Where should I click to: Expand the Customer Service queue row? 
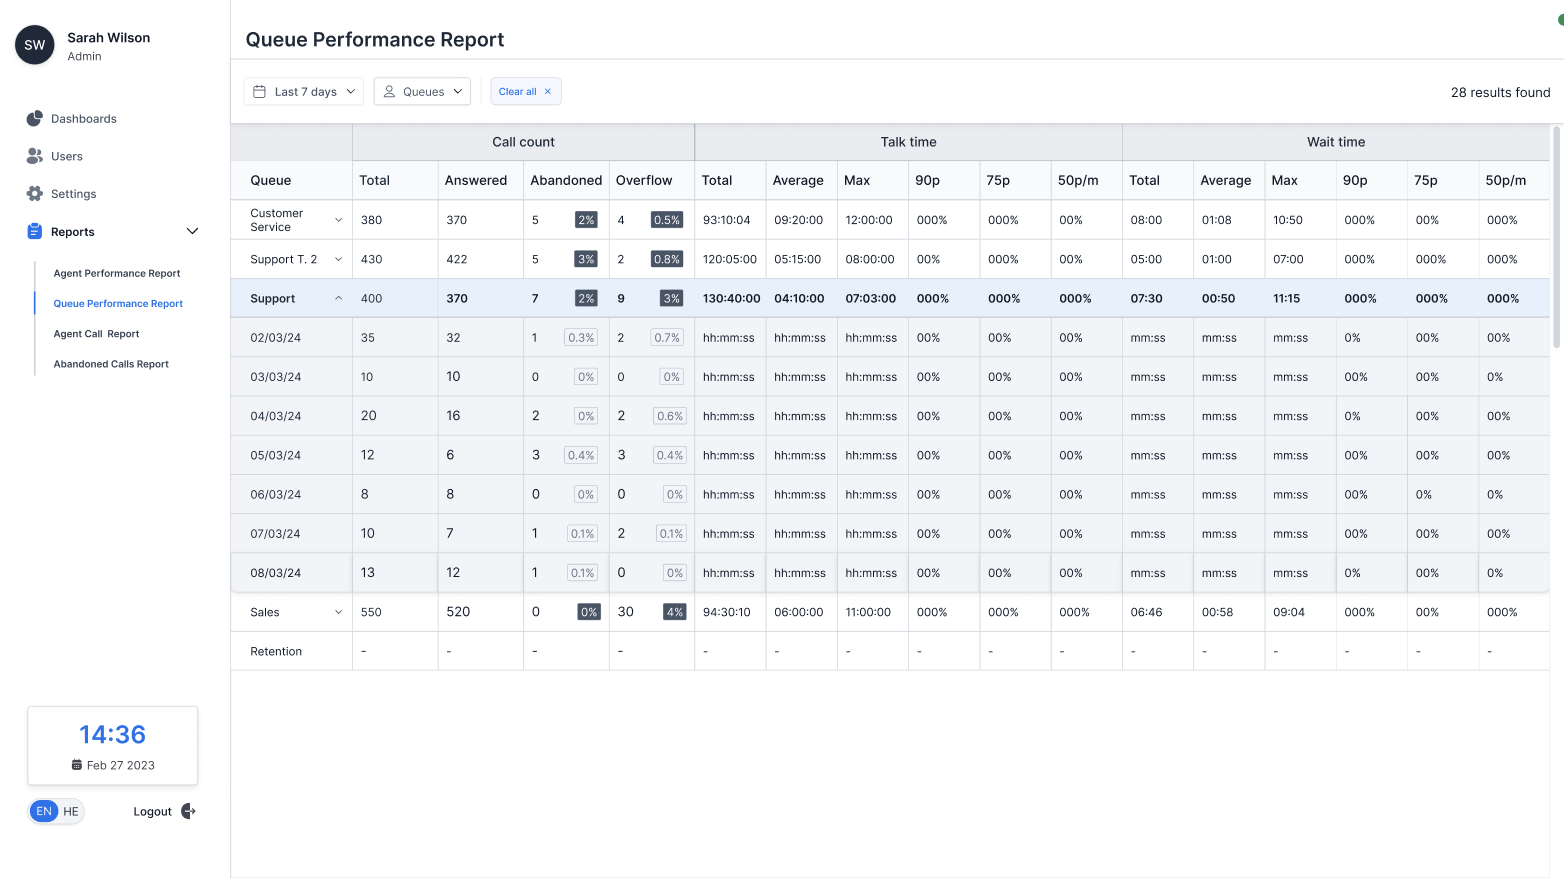(338, 220)
